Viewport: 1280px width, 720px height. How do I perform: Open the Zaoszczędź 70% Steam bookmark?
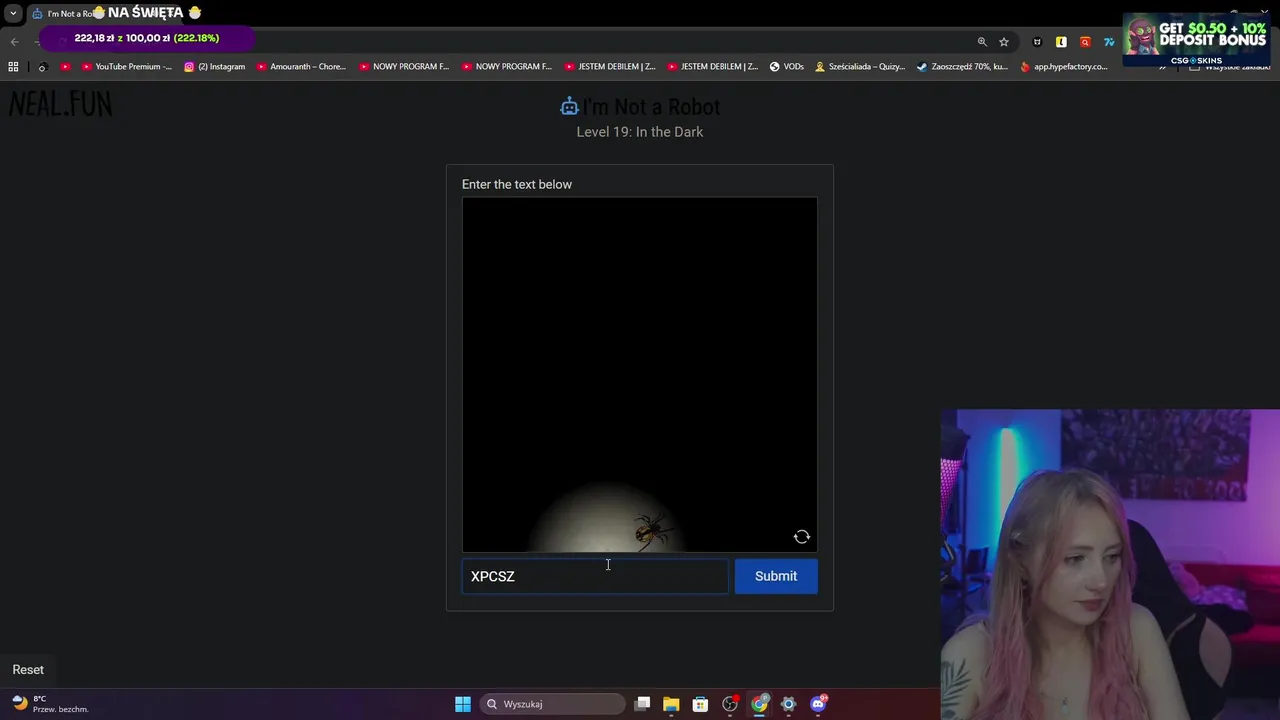tap(962, 67)
